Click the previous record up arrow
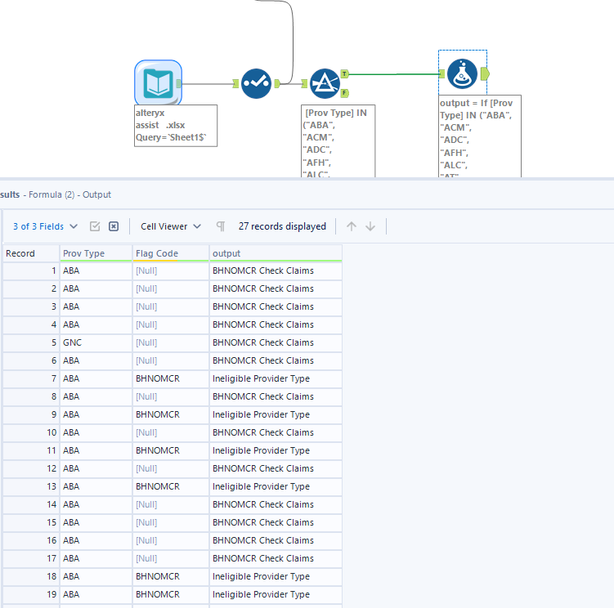This screenshot has width=614, height=608. [x=351, y=226]
